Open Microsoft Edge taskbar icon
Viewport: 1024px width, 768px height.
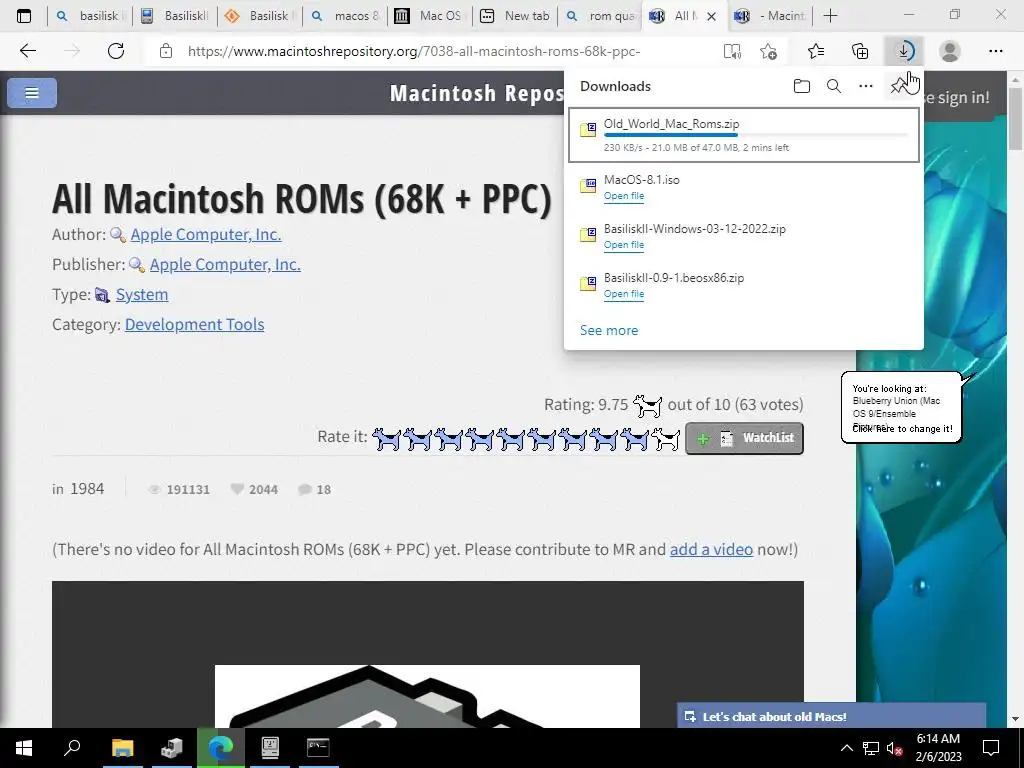[221, 748]
